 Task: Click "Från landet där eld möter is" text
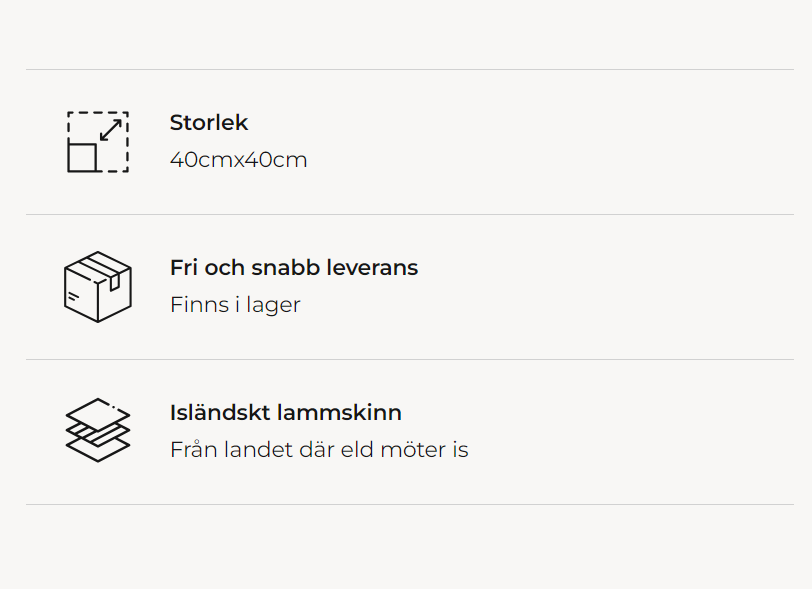tap(319, 450)
